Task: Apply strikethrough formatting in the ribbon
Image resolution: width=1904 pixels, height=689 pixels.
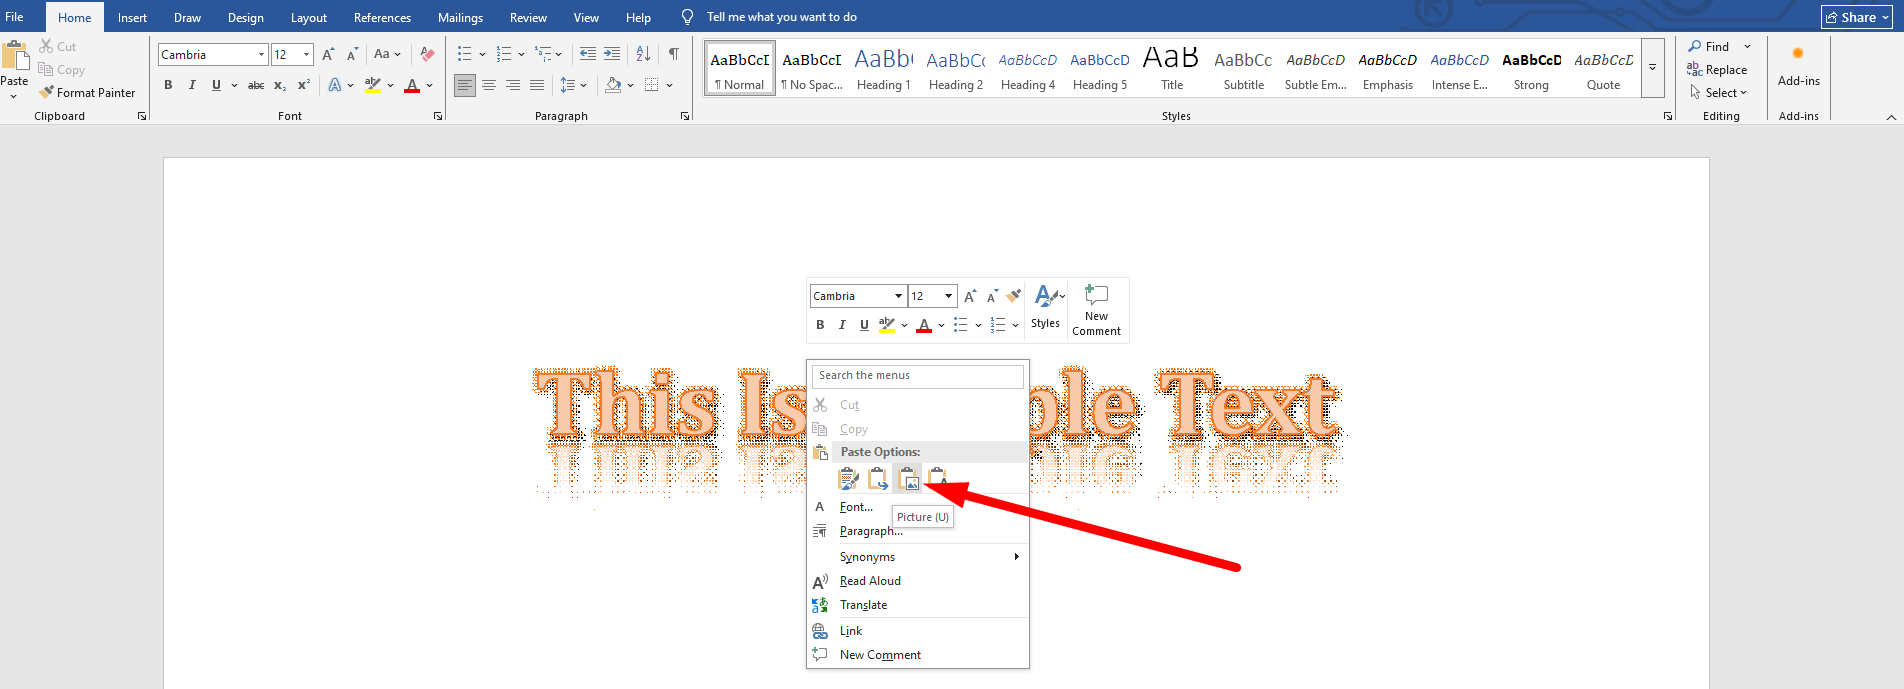Action: [256, 85]
